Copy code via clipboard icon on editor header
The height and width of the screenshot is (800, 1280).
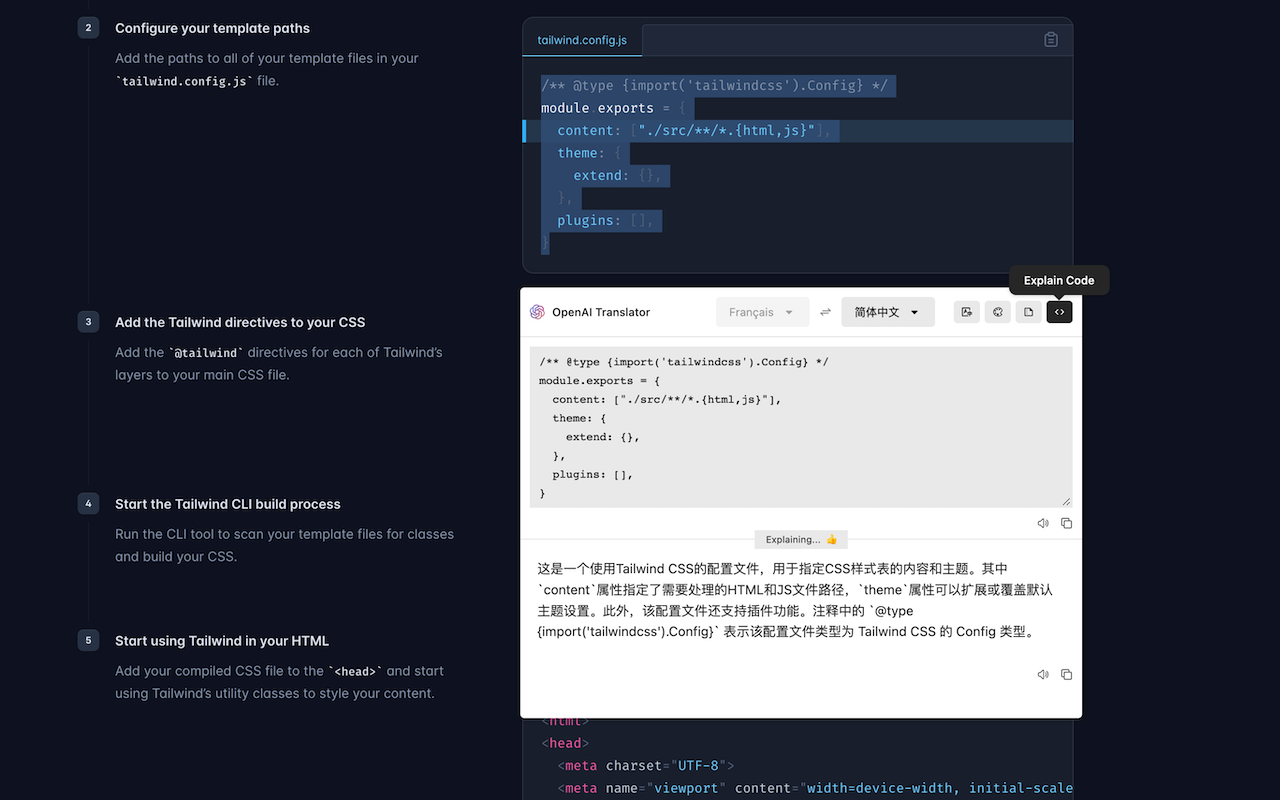tap(1050, 39)
